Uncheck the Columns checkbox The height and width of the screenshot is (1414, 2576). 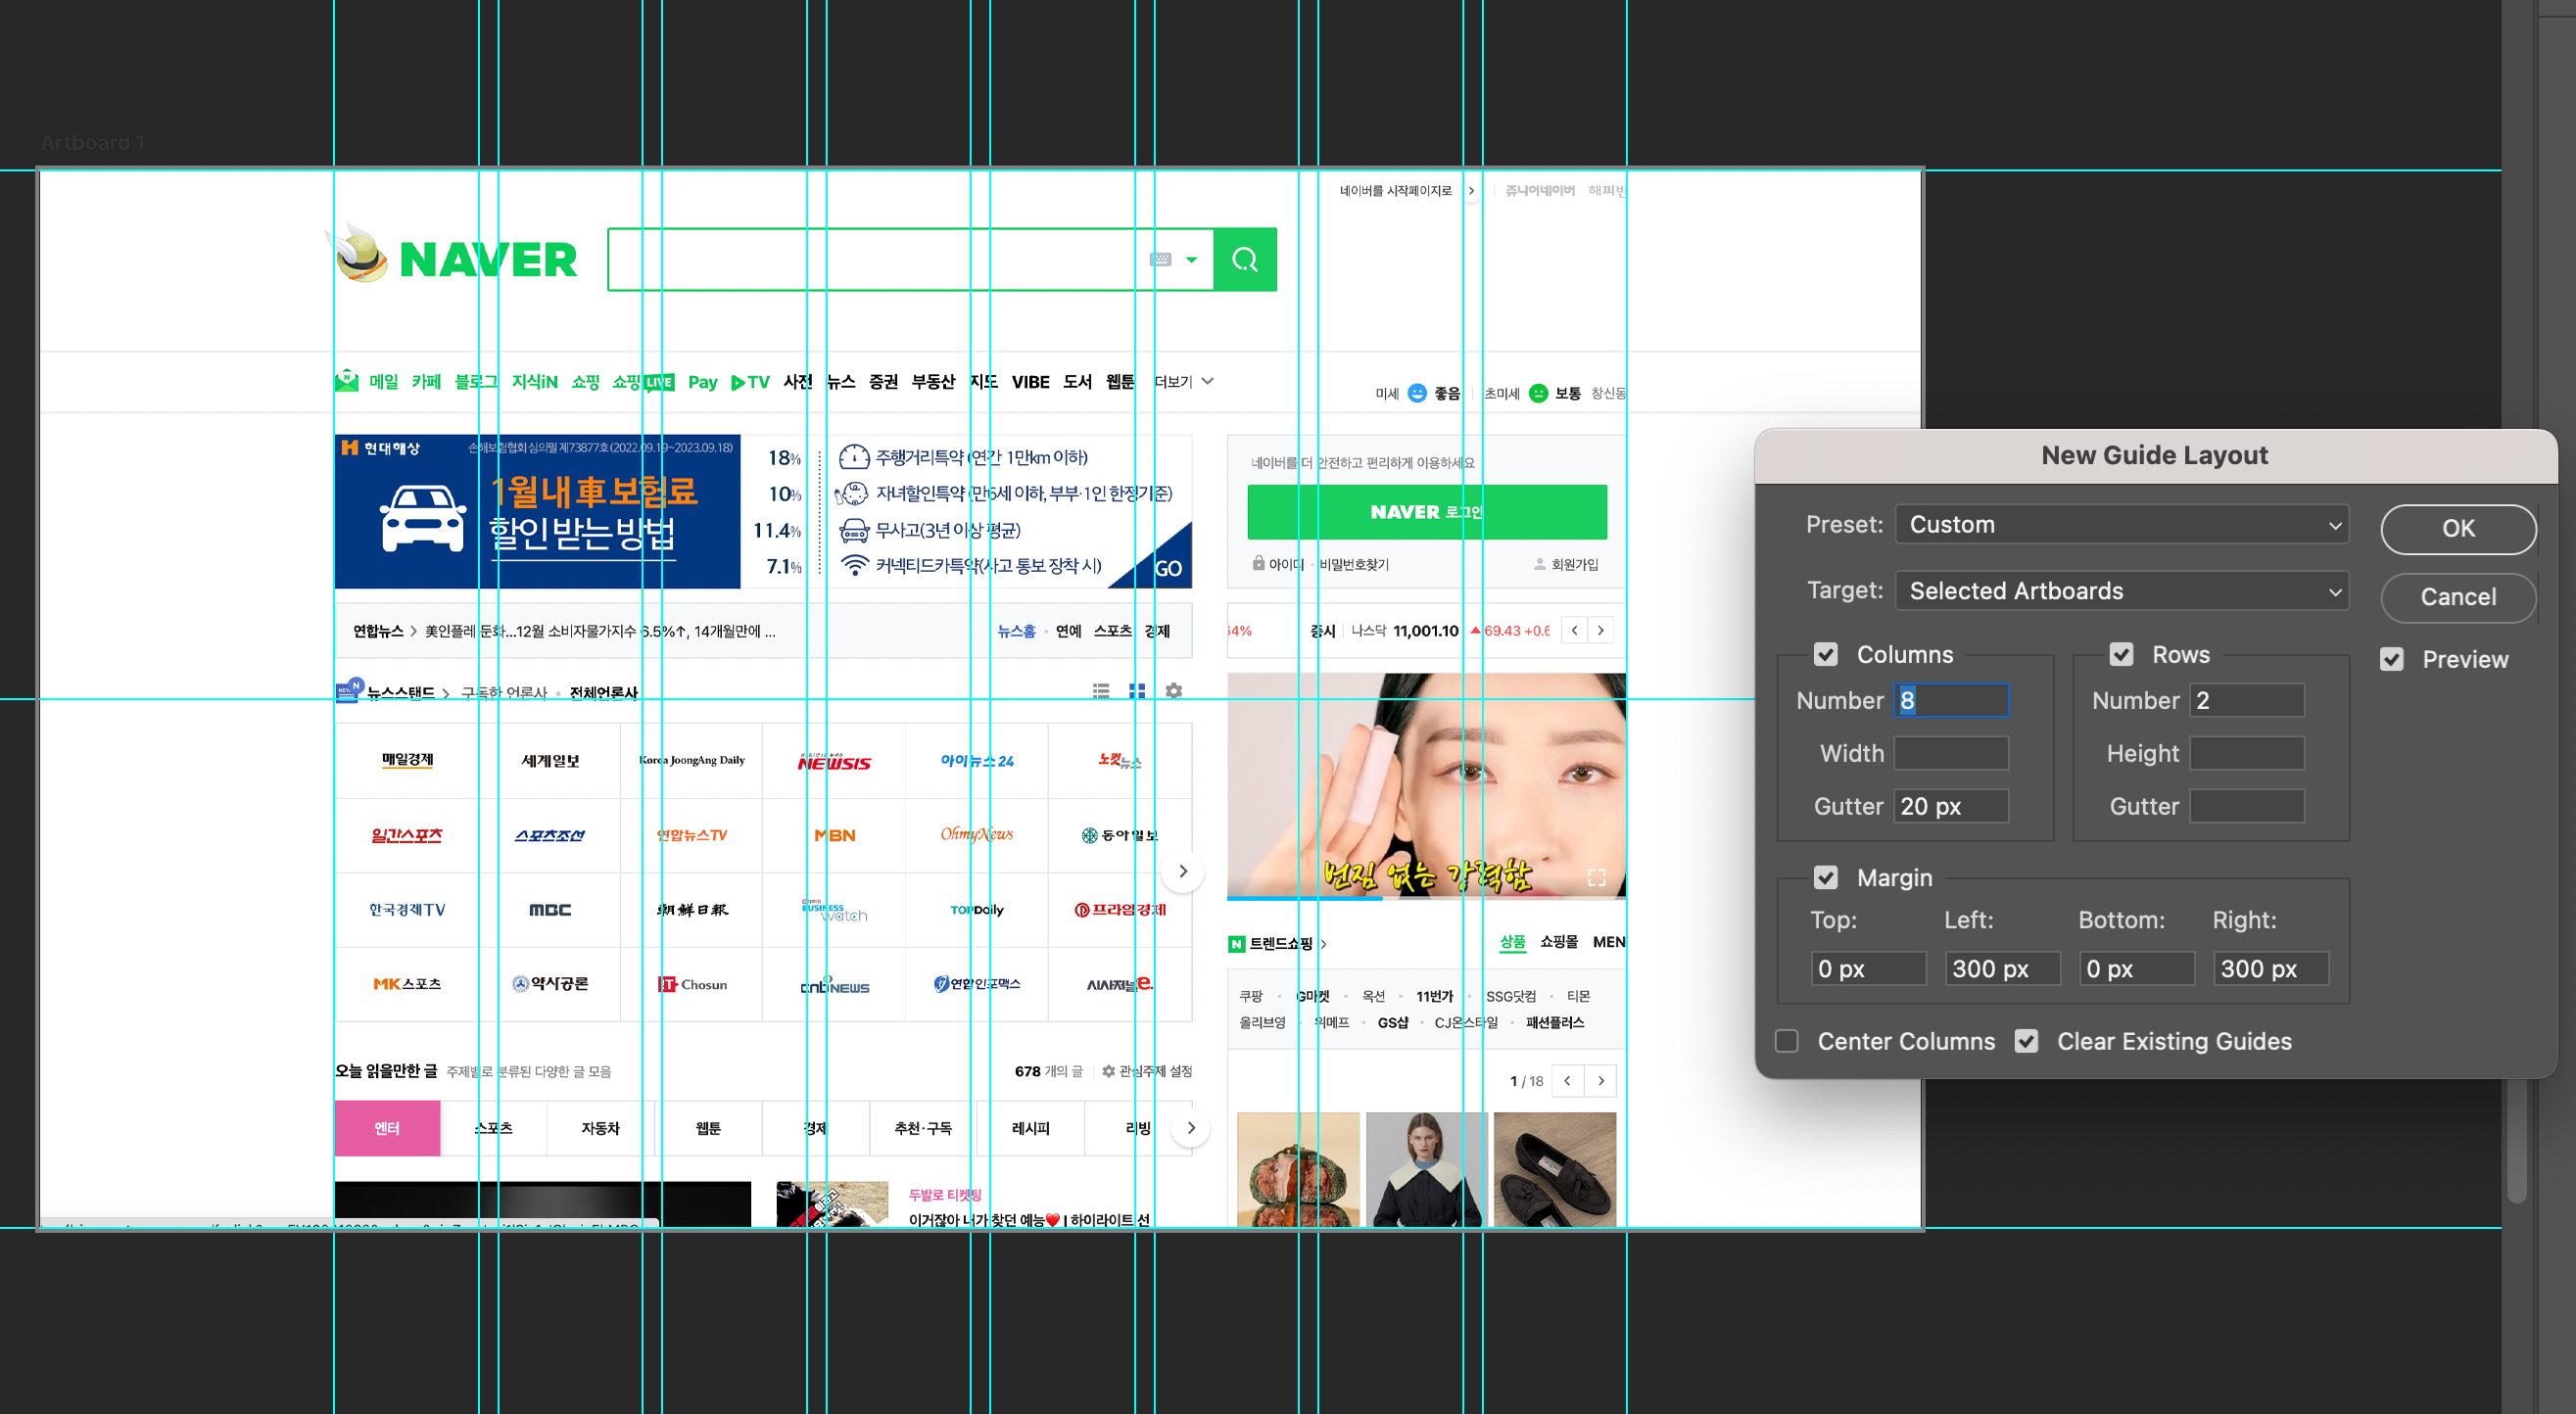1825,655
